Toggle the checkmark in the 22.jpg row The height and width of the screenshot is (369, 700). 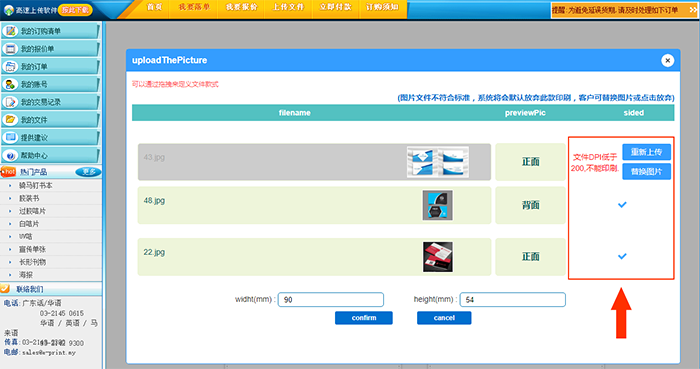(x=622, y=256)
